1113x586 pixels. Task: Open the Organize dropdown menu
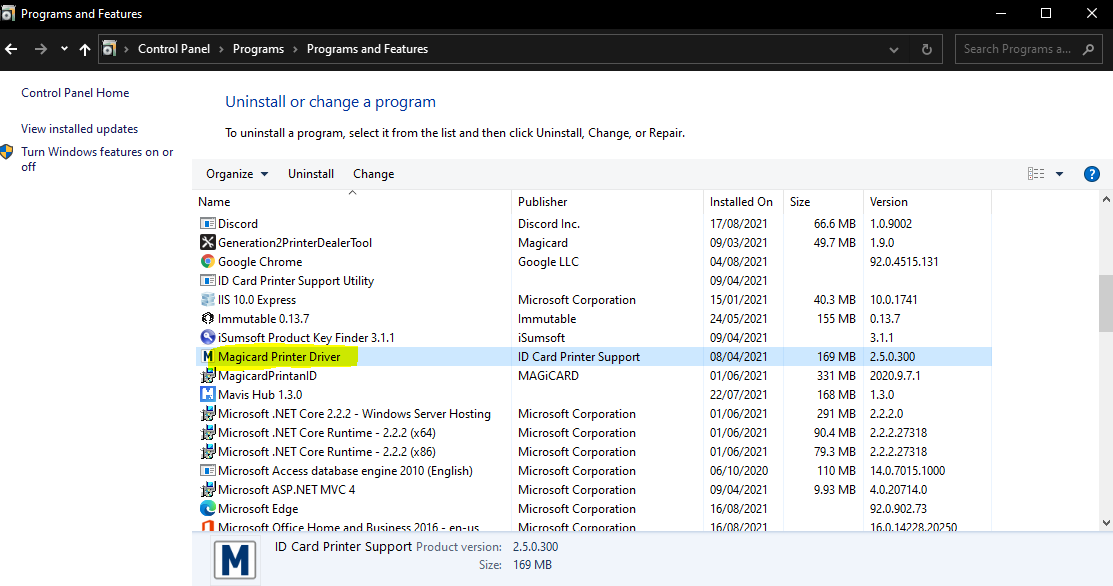[x=237, y=174]
